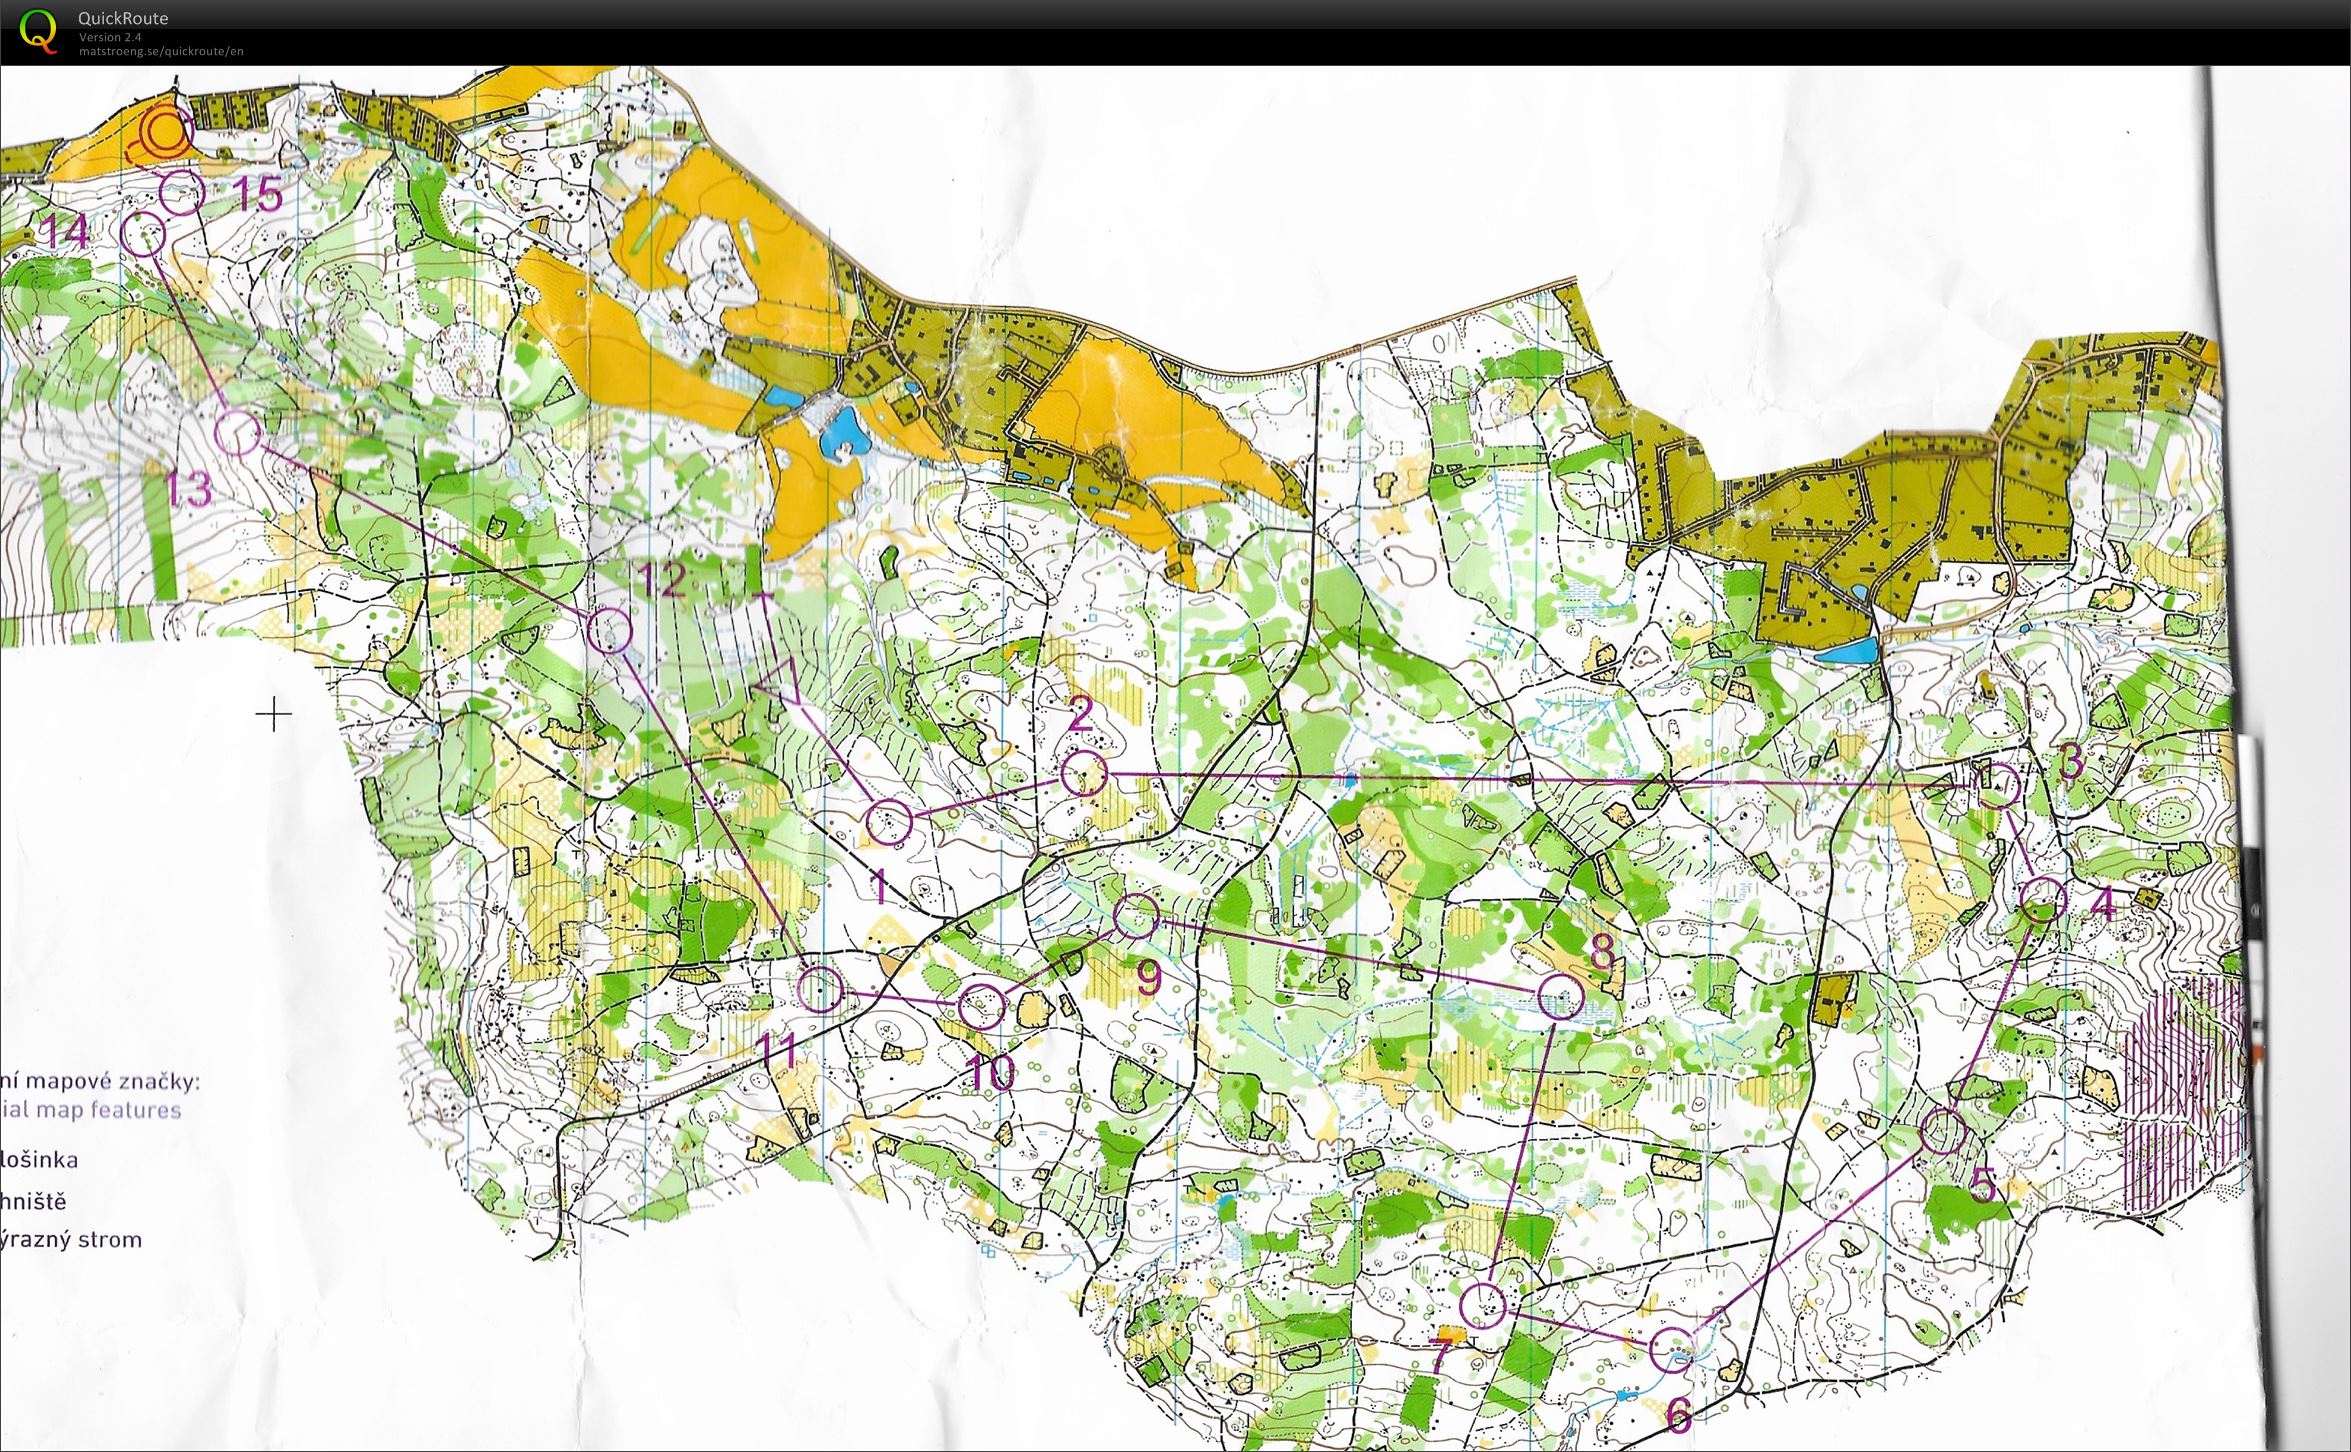Click the control circle for control 2

[x=1084, y=774]
